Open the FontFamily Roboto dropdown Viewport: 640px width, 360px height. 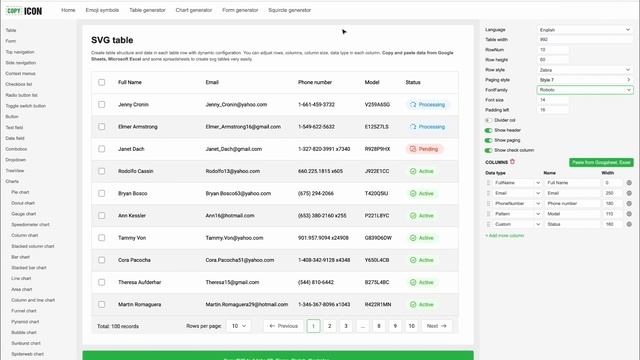point(584,90)
